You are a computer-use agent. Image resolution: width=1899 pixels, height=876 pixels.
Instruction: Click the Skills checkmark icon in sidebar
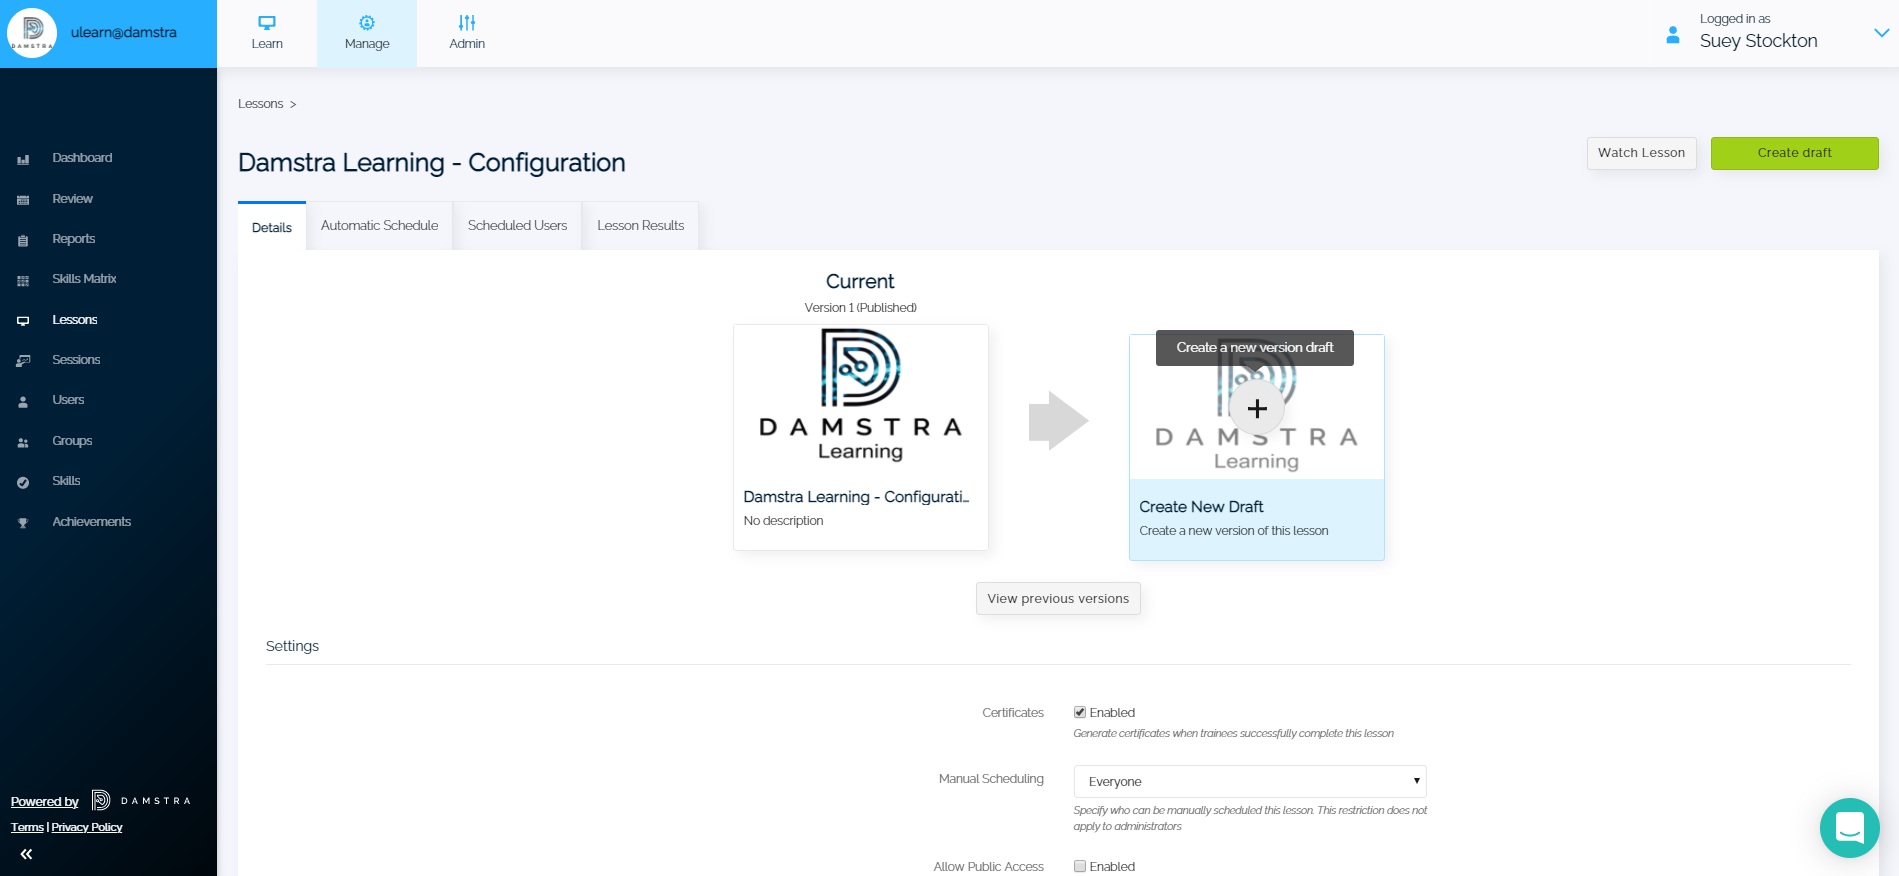[23, 482]
